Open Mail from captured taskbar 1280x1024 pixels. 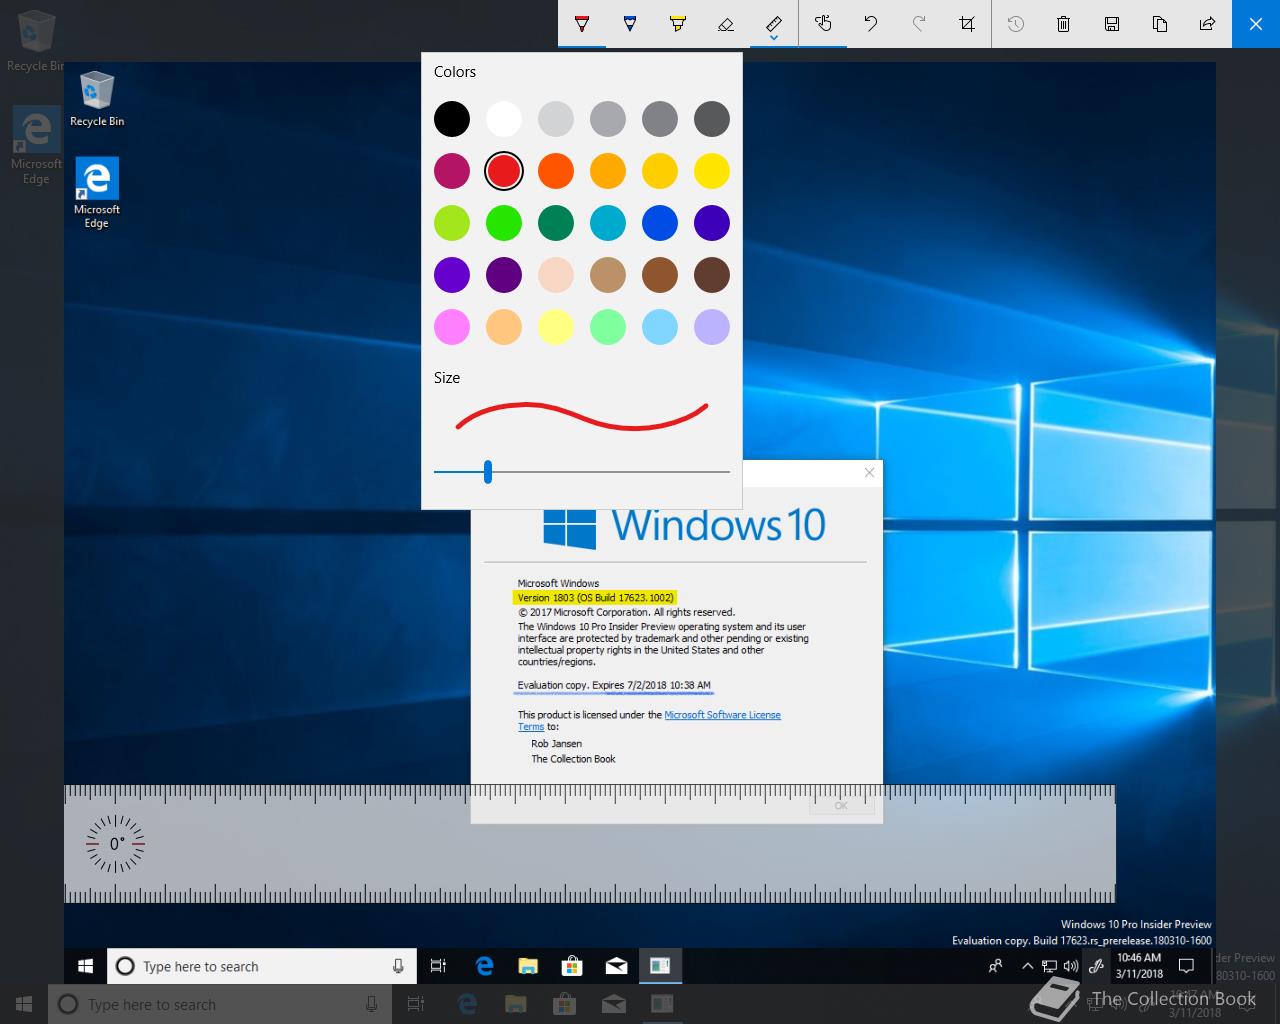pos(616,966)
